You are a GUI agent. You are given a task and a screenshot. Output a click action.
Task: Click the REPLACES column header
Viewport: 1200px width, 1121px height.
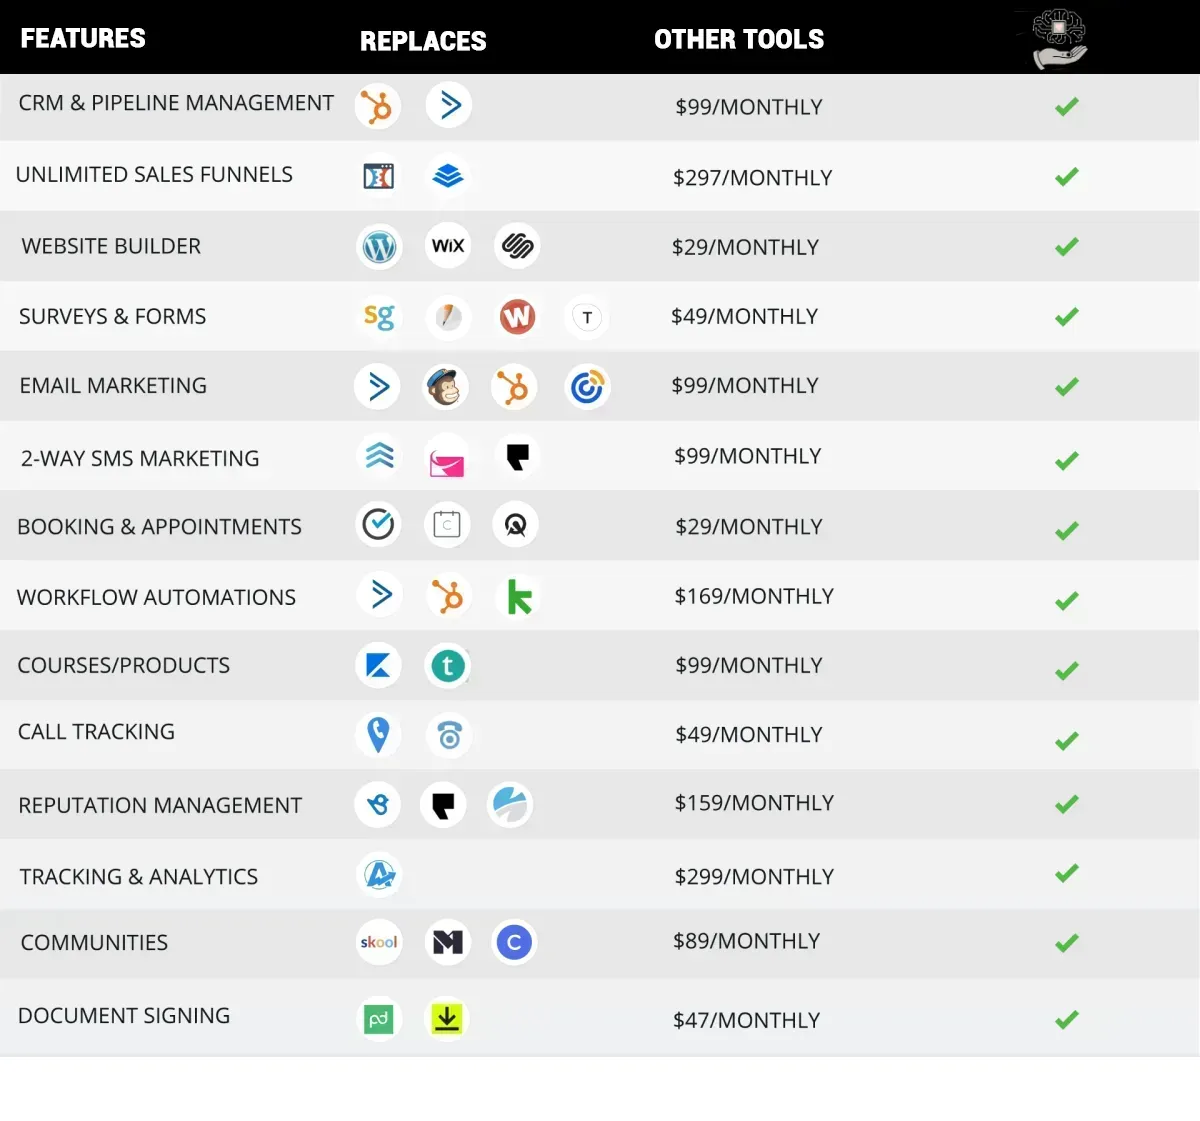pos(423,42)
